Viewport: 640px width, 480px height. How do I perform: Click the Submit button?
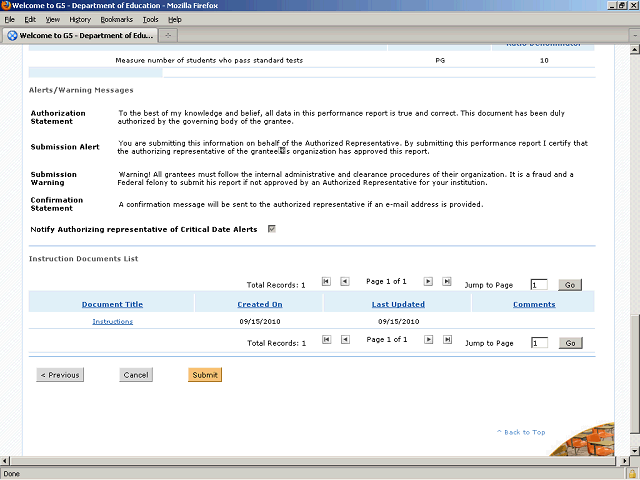[x=205, y=375]
